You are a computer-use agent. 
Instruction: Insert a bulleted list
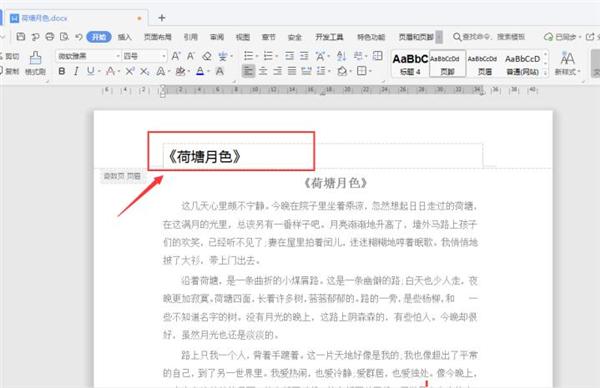tap(249, 56)
